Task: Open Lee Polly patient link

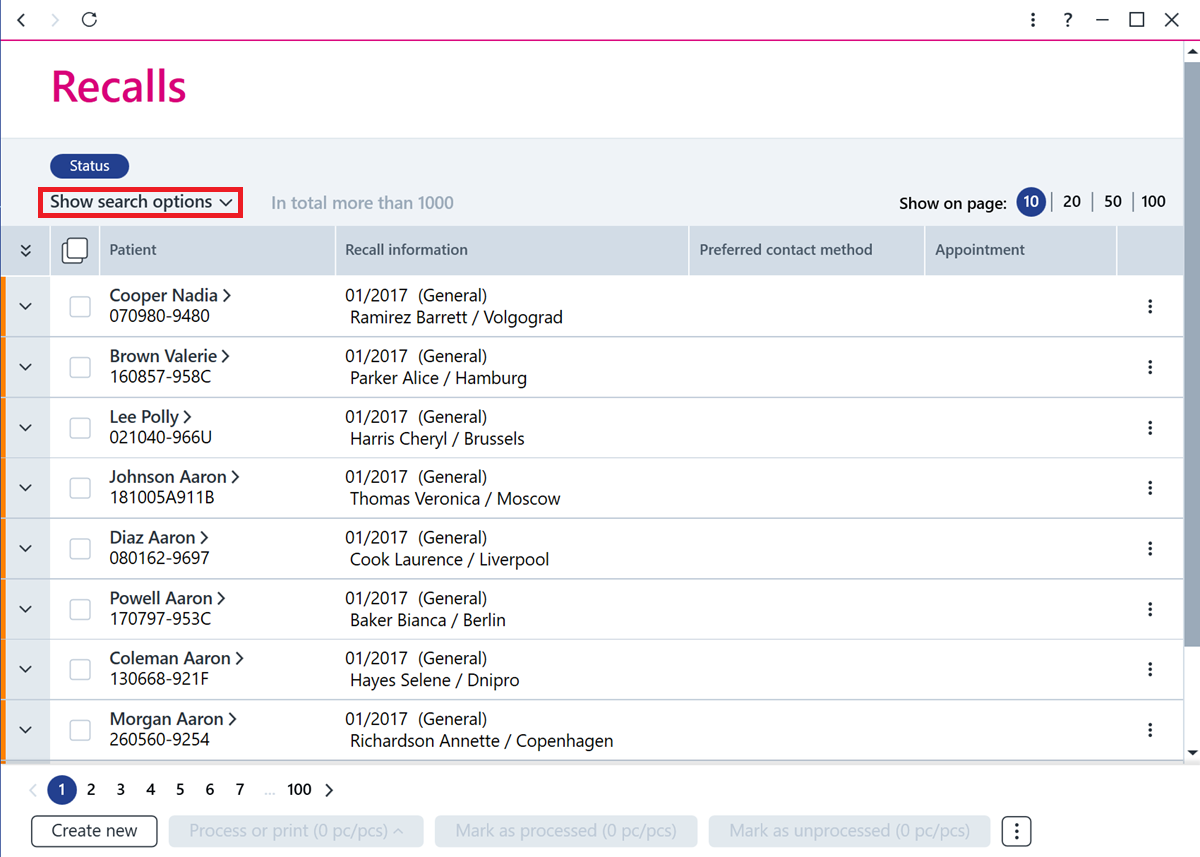Action: (x=151, y=417)
